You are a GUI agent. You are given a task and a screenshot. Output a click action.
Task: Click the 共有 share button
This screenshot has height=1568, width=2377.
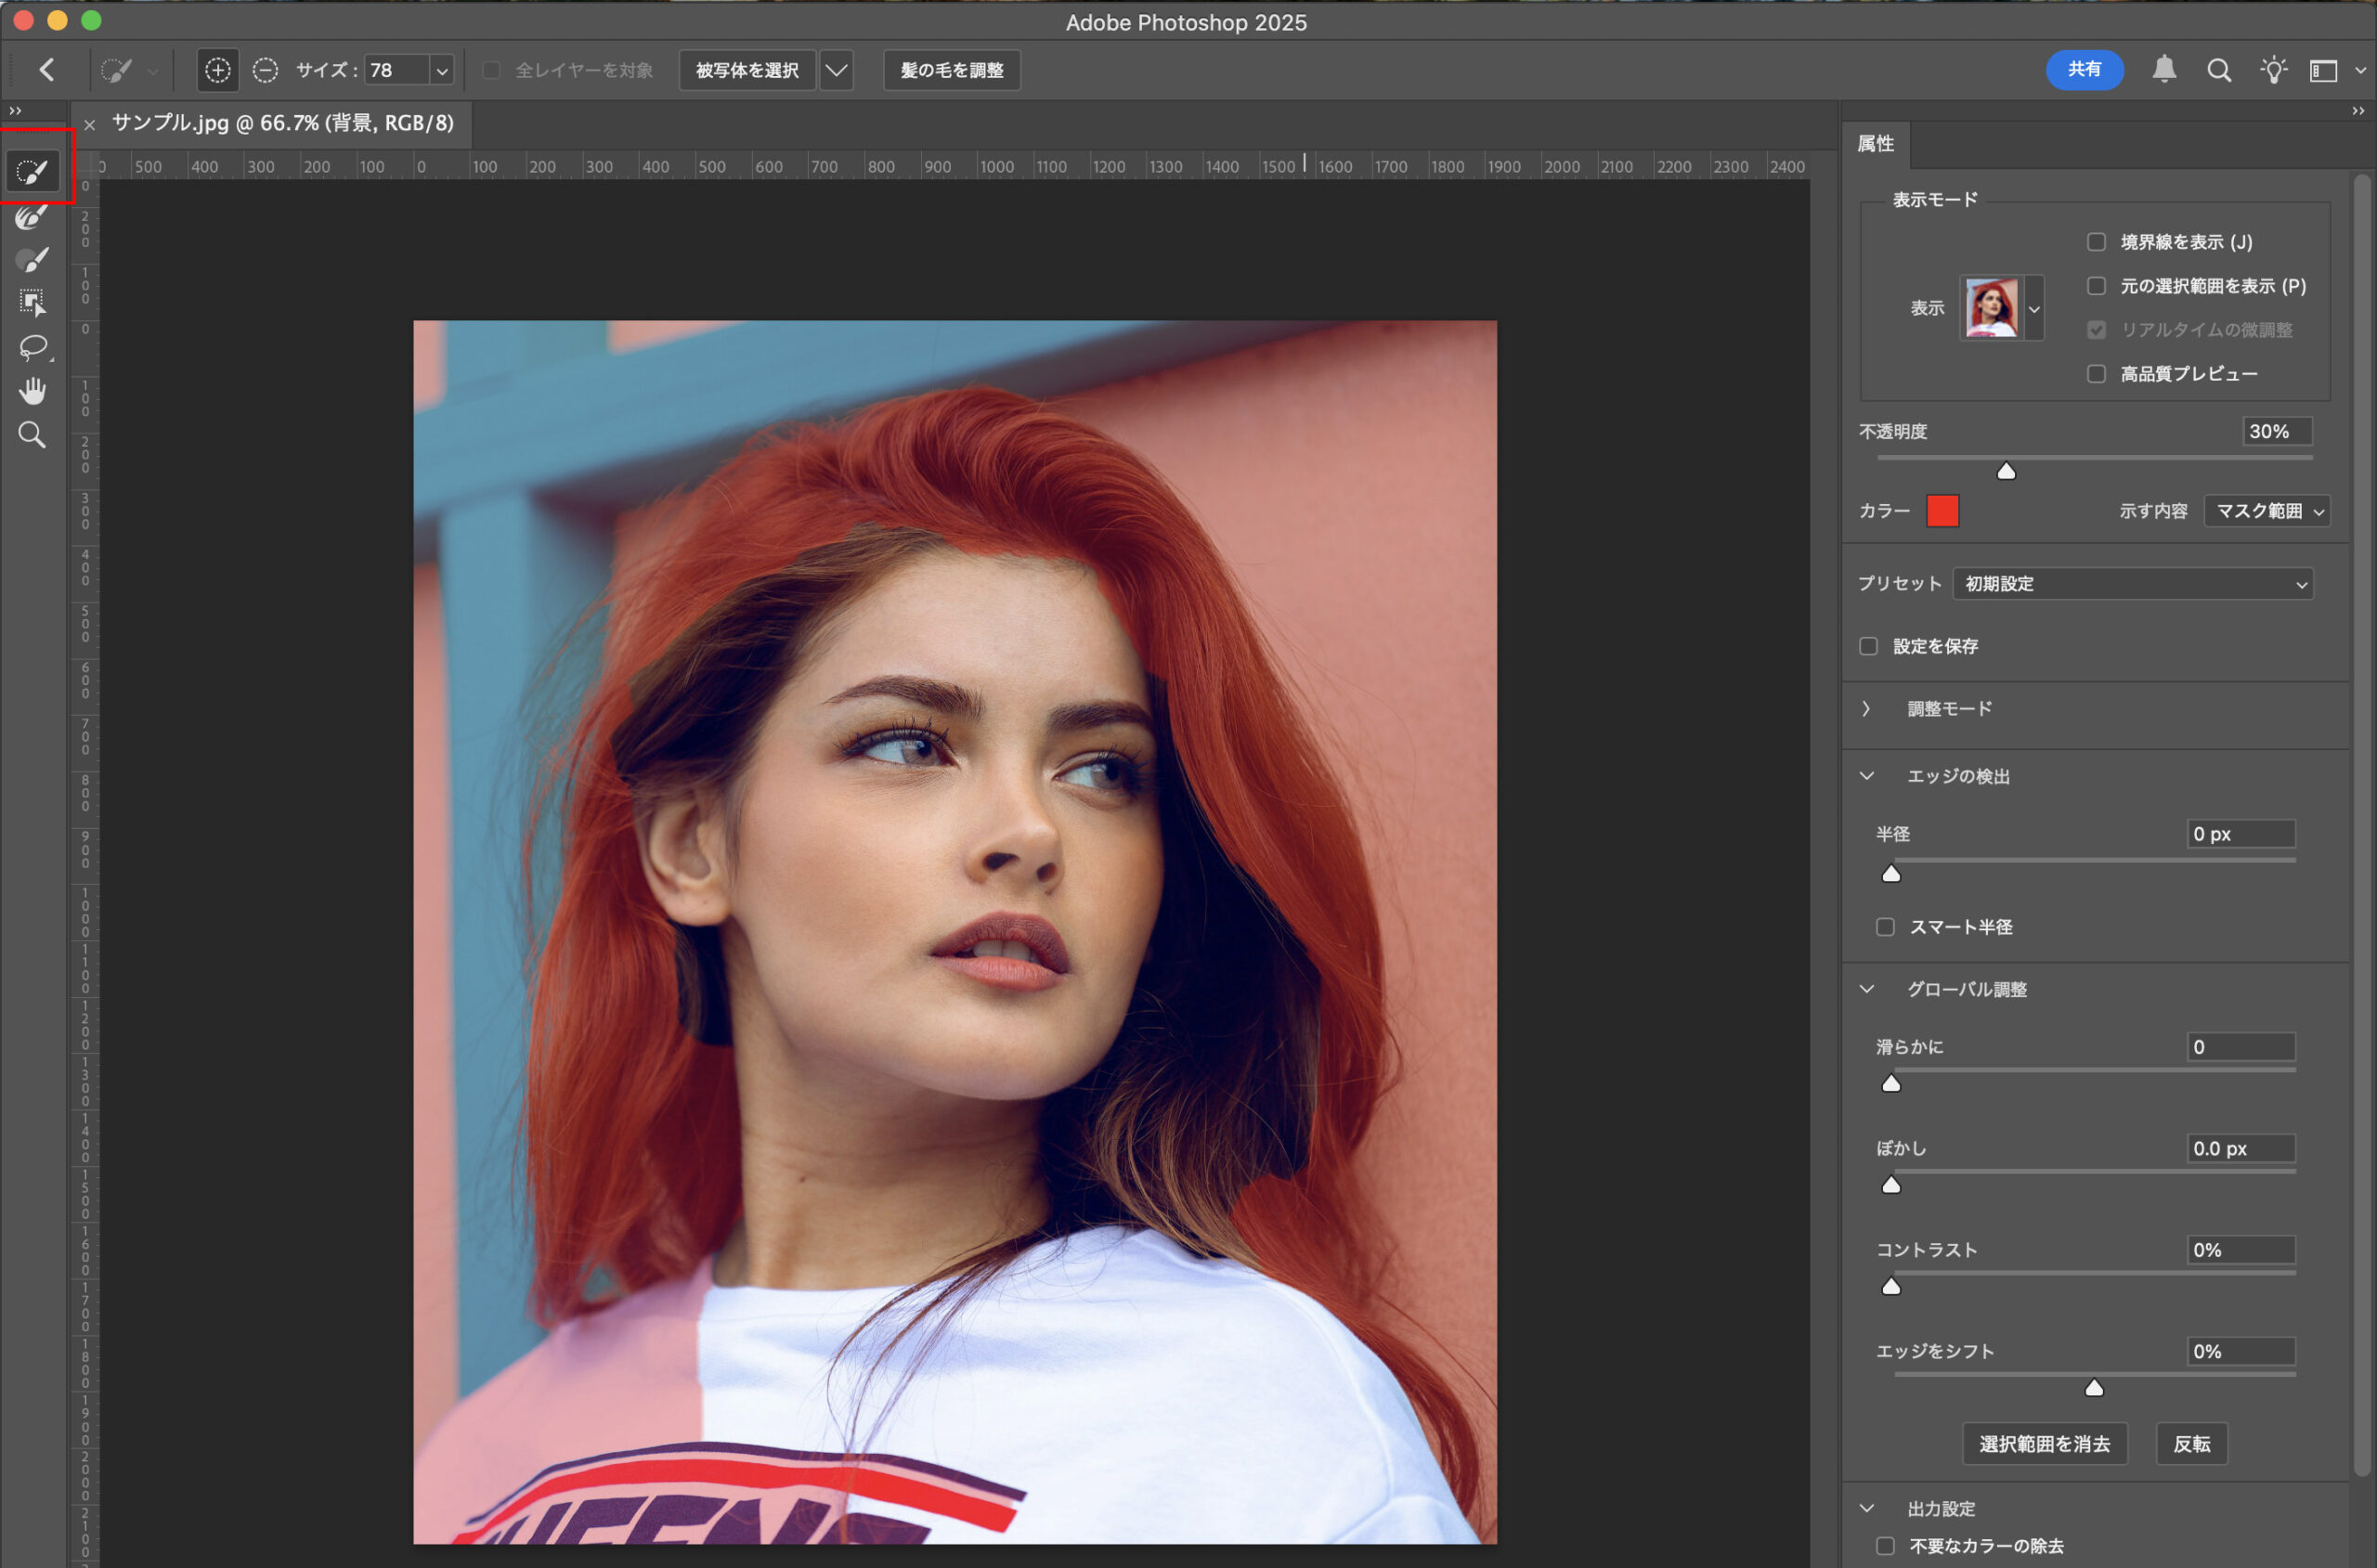click(2084, 69)
